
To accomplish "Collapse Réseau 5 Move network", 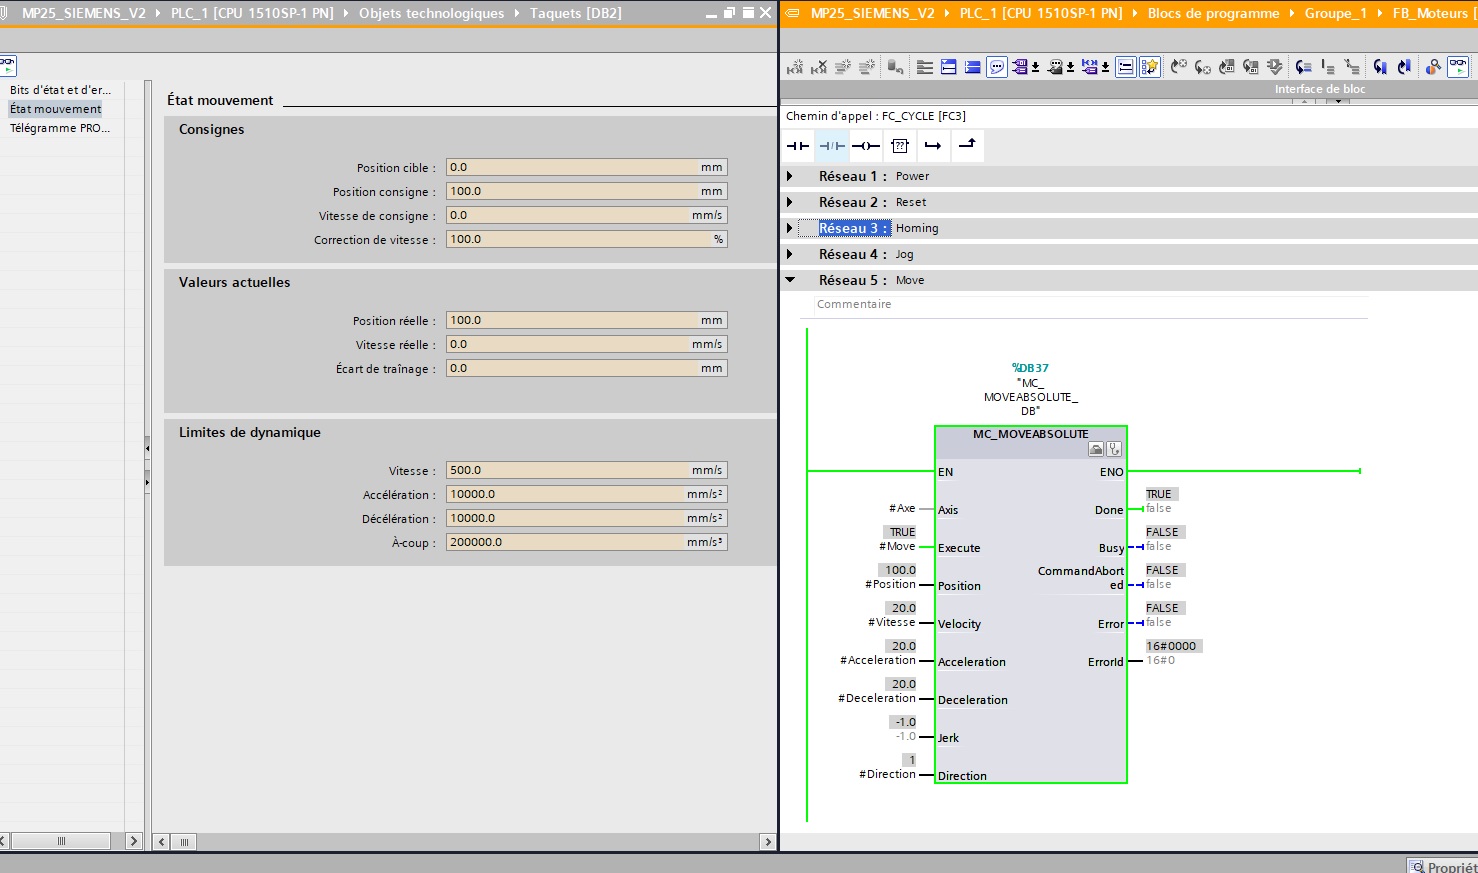I will click(790, 280).
